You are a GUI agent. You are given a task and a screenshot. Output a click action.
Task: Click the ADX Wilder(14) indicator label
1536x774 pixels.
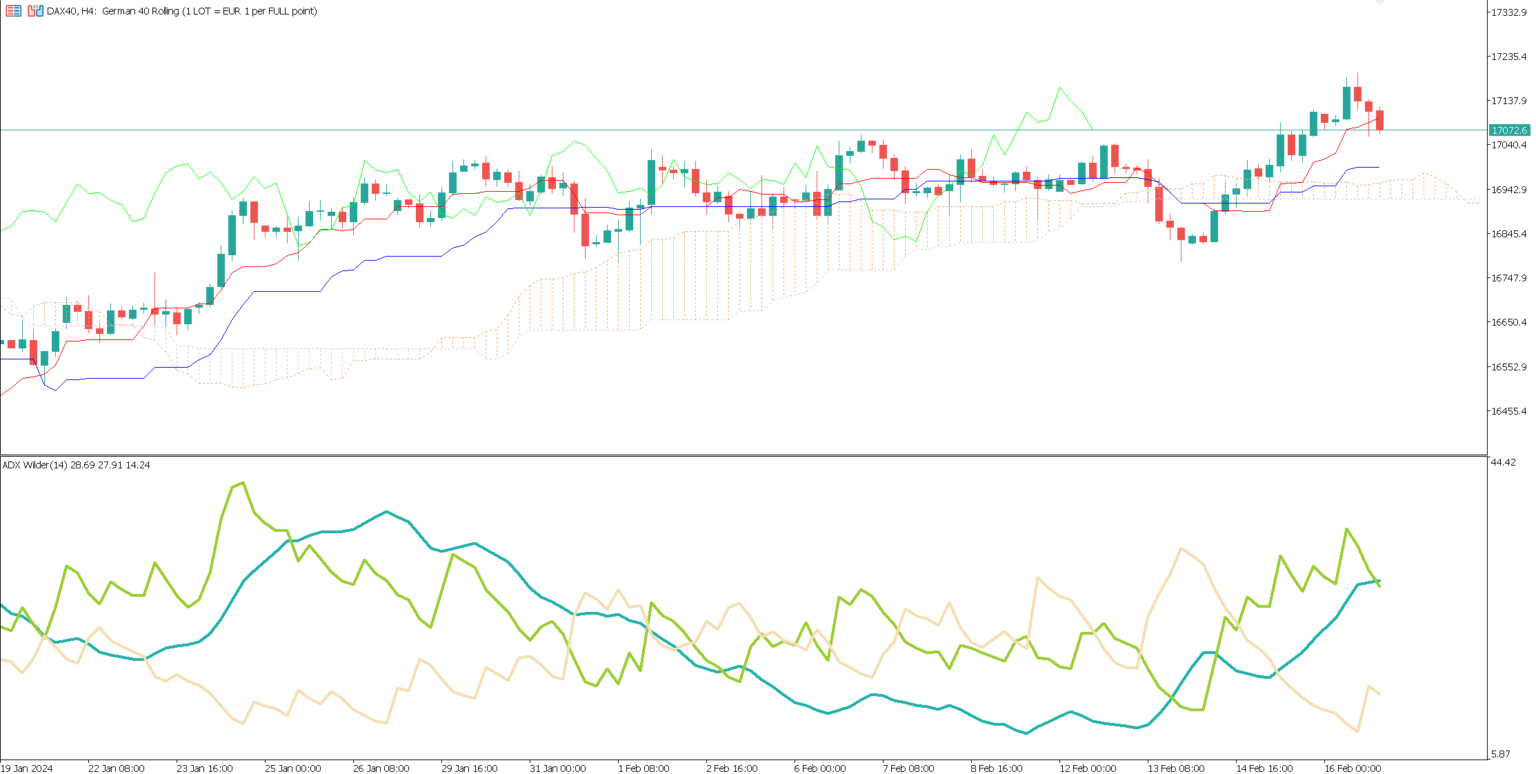(x=75, y=464)
